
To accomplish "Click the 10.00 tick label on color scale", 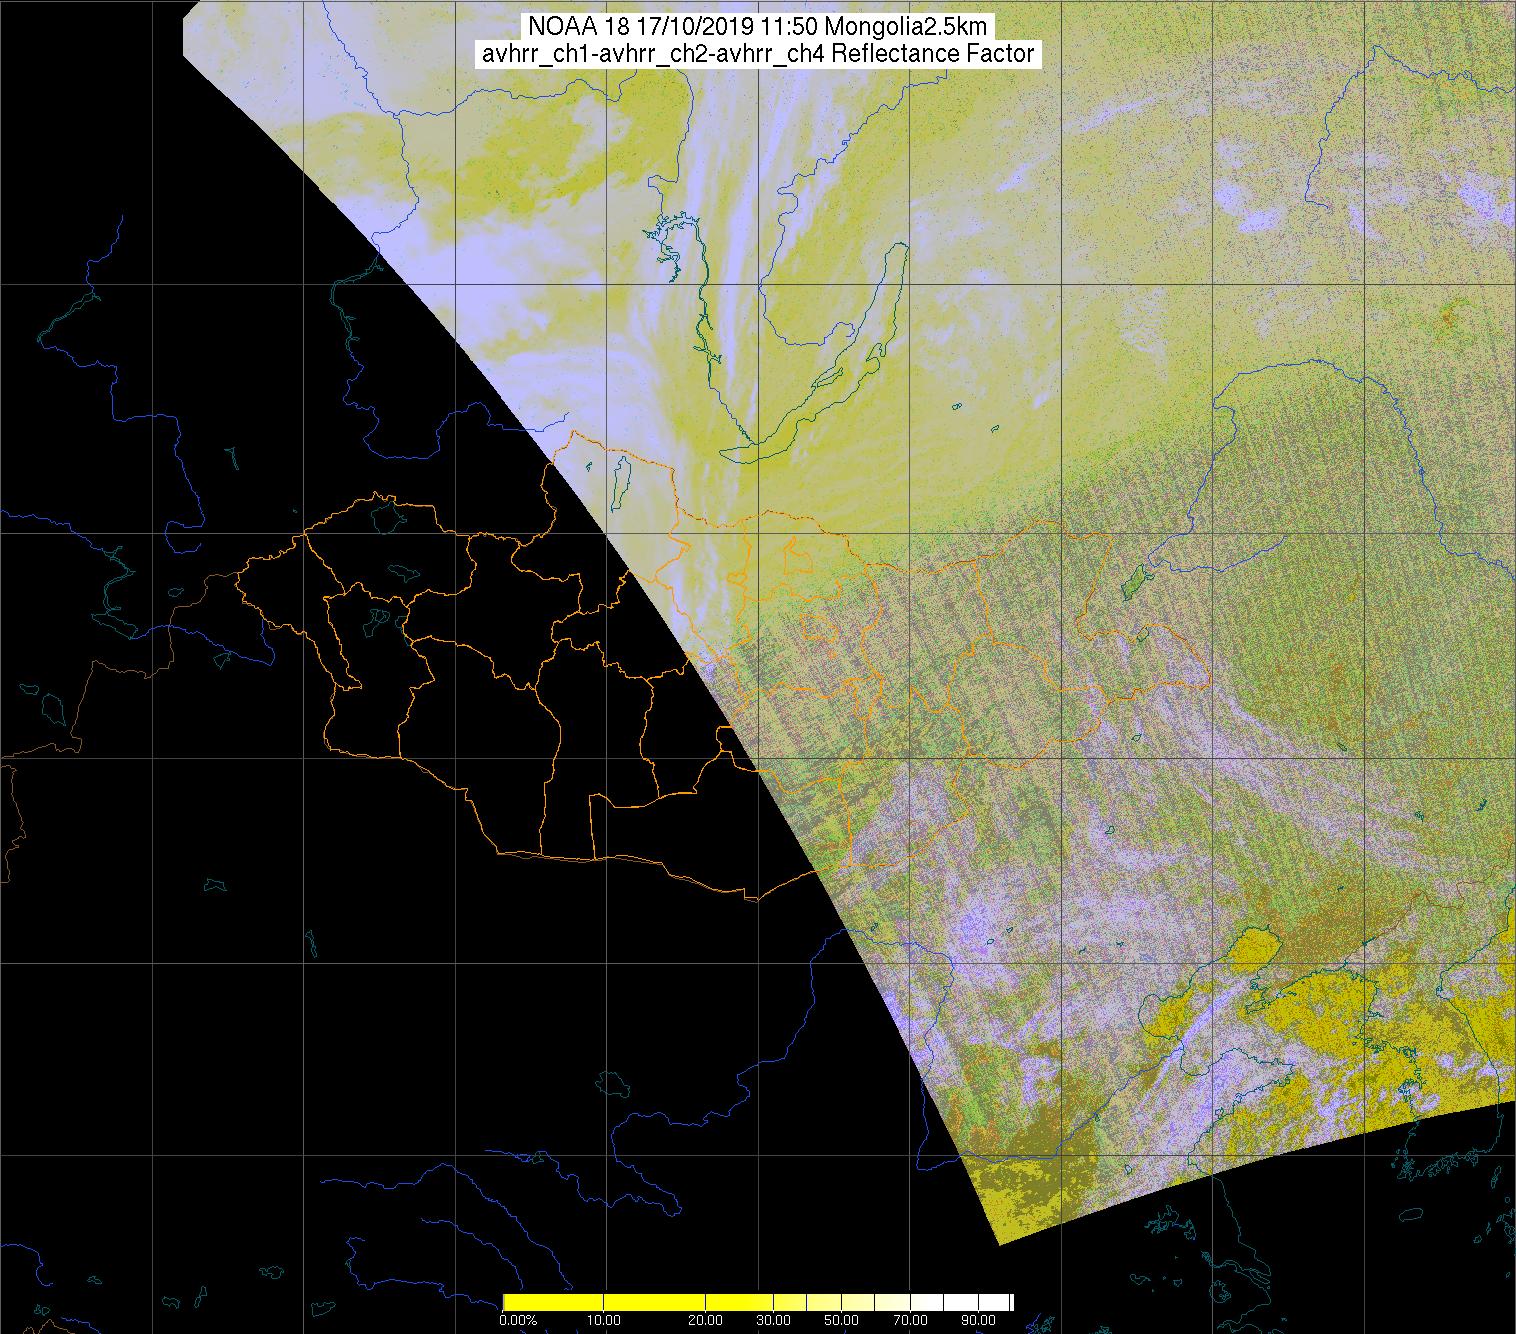I will pos(606,1321).
